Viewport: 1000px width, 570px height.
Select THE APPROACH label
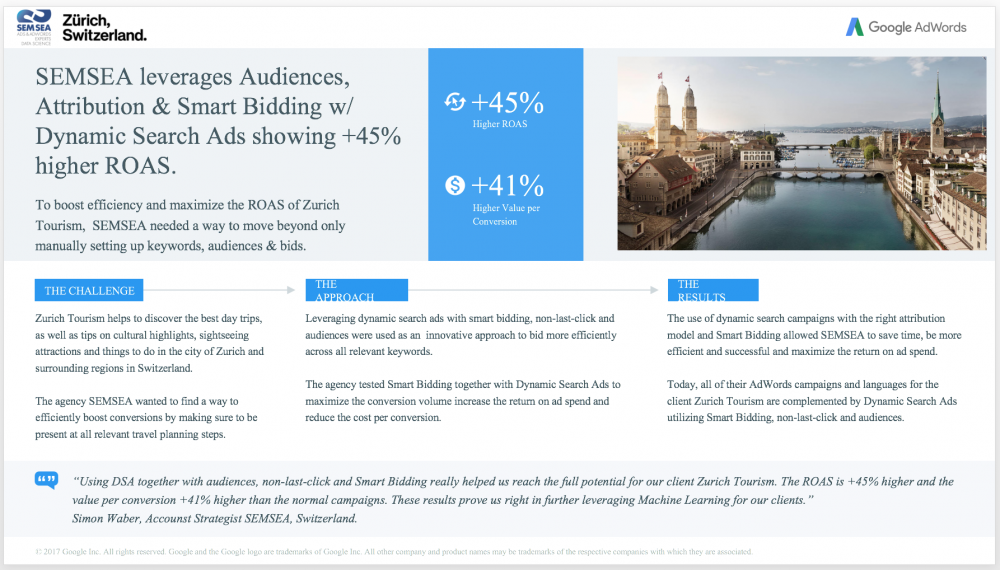click(x=357, y=290)
